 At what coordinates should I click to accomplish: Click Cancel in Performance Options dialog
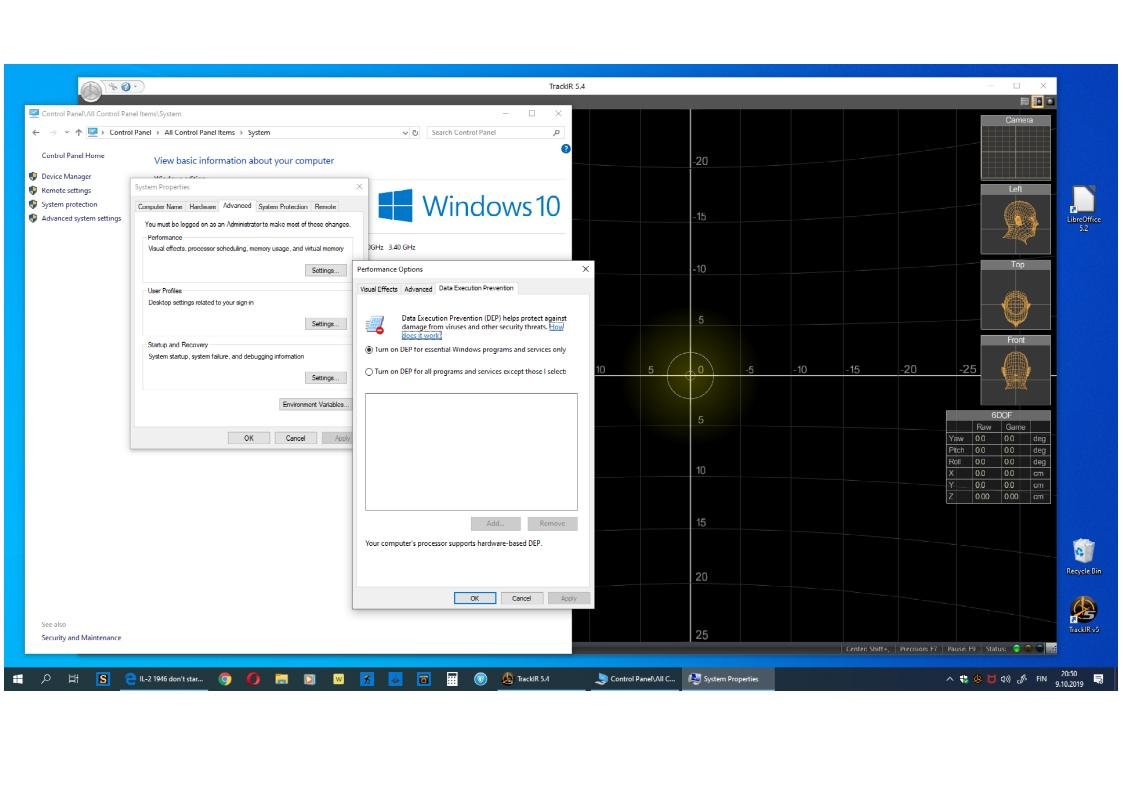click(521, 599)
